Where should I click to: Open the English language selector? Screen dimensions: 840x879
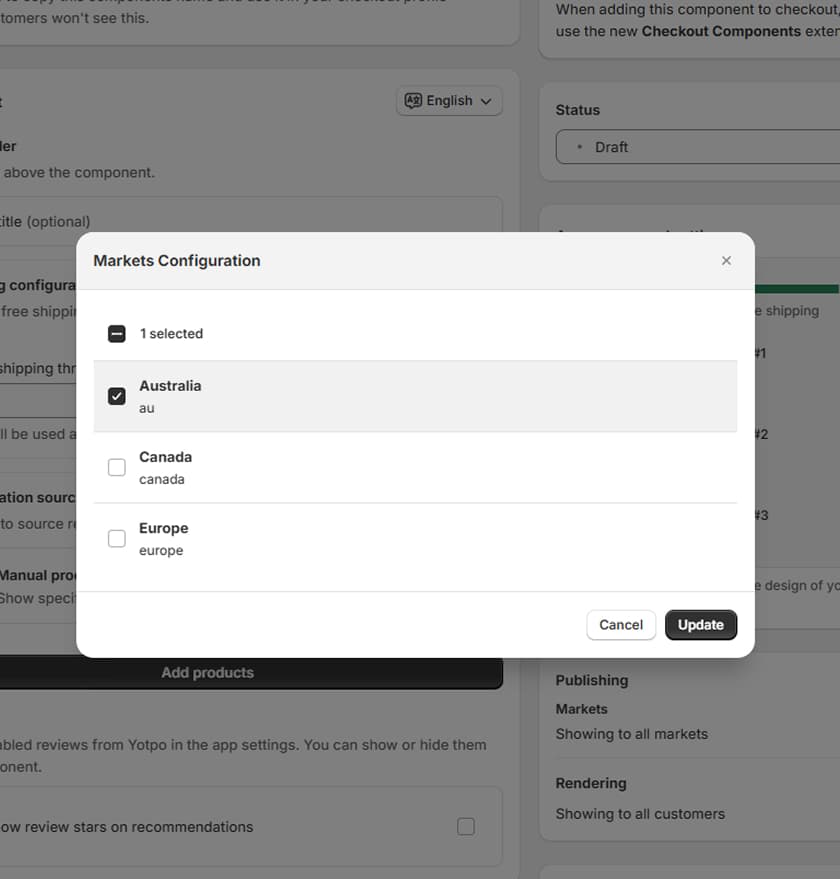(x=449, y=100)
